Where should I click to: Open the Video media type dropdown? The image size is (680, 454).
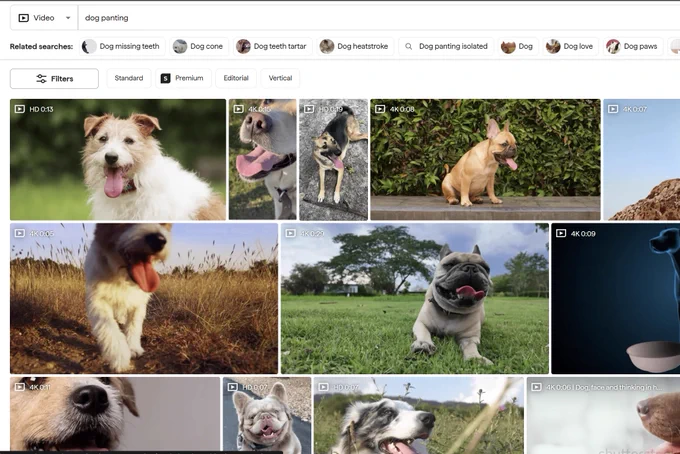point(44,18)
